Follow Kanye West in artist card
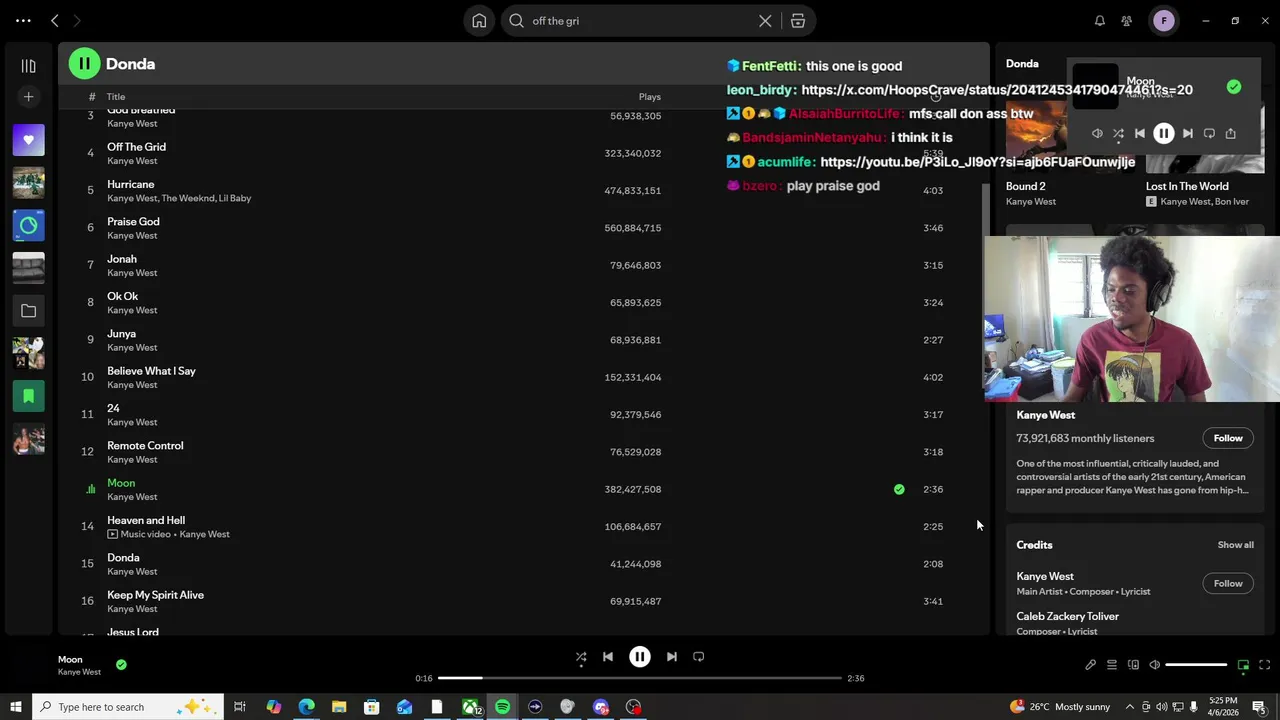Screen dimensions: 1280x720 point(1228,438)
